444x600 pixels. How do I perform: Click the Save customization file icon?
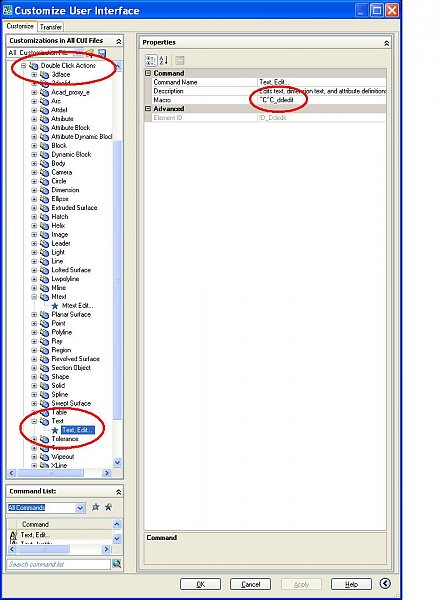102,53
